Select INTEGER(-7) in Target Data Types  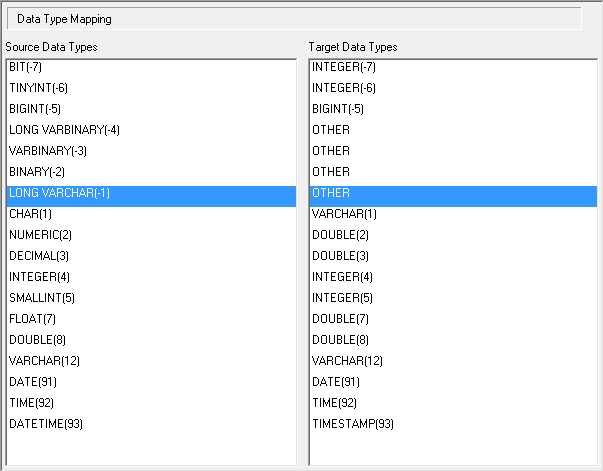342,67
